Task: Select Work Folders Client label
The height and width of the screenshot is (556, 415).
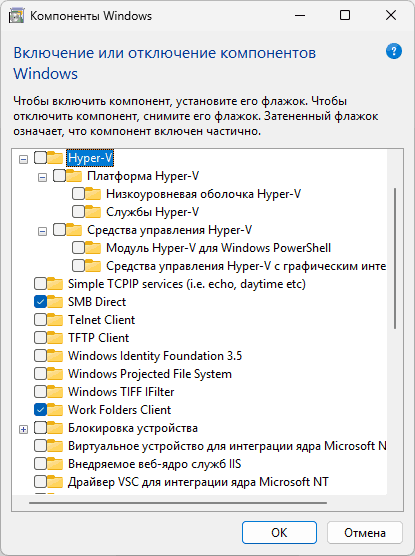Action: pos(120,410)
